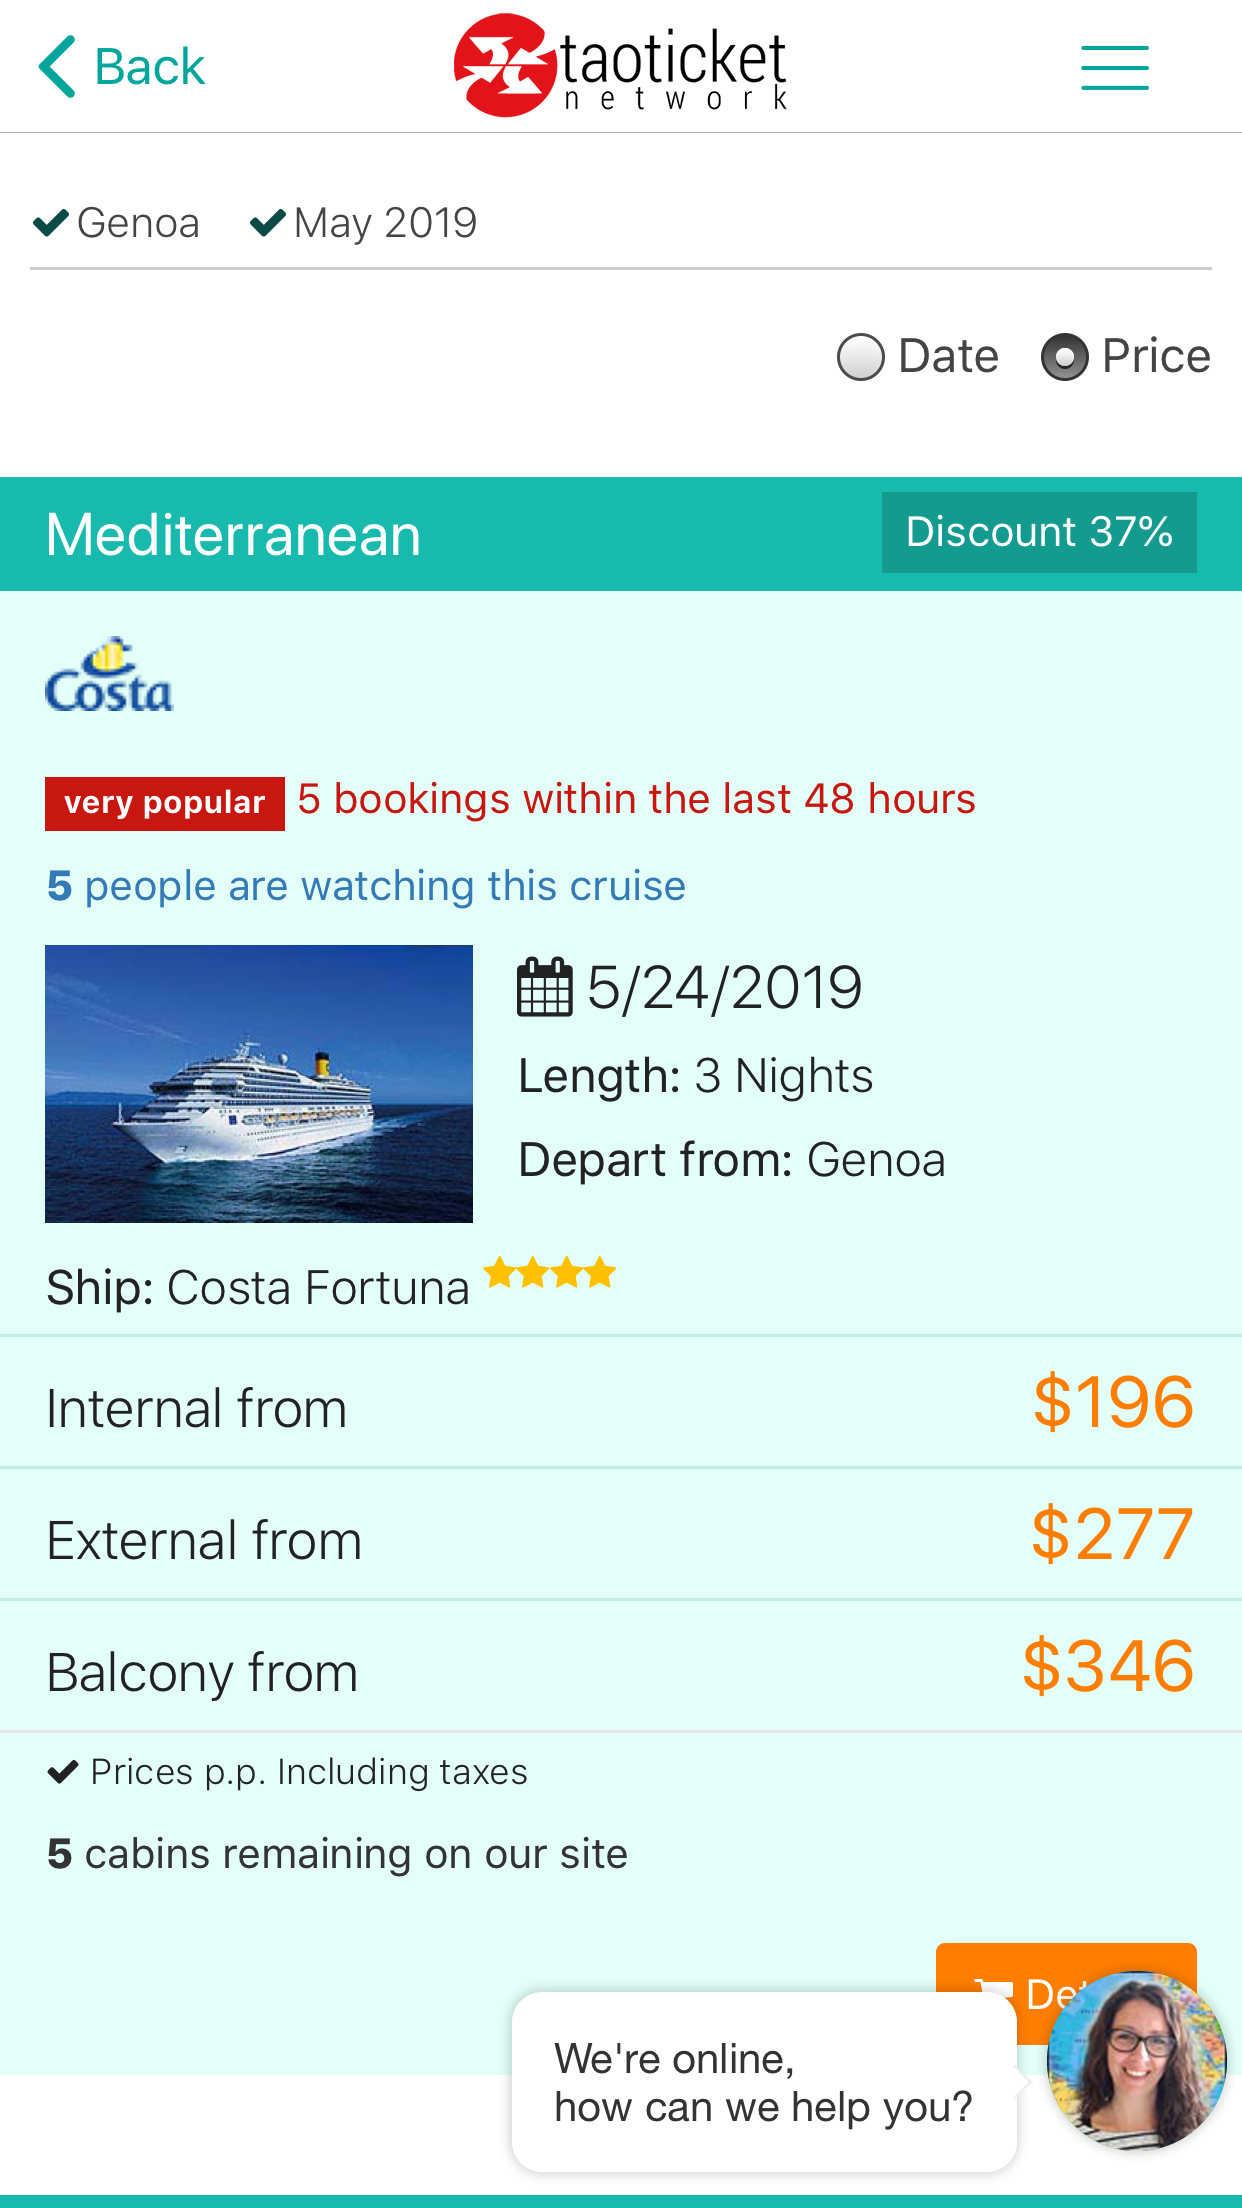The image size is (1242, 2208).
Task: Open the Balcony from $346 row
Action: tap(620, 1667)
